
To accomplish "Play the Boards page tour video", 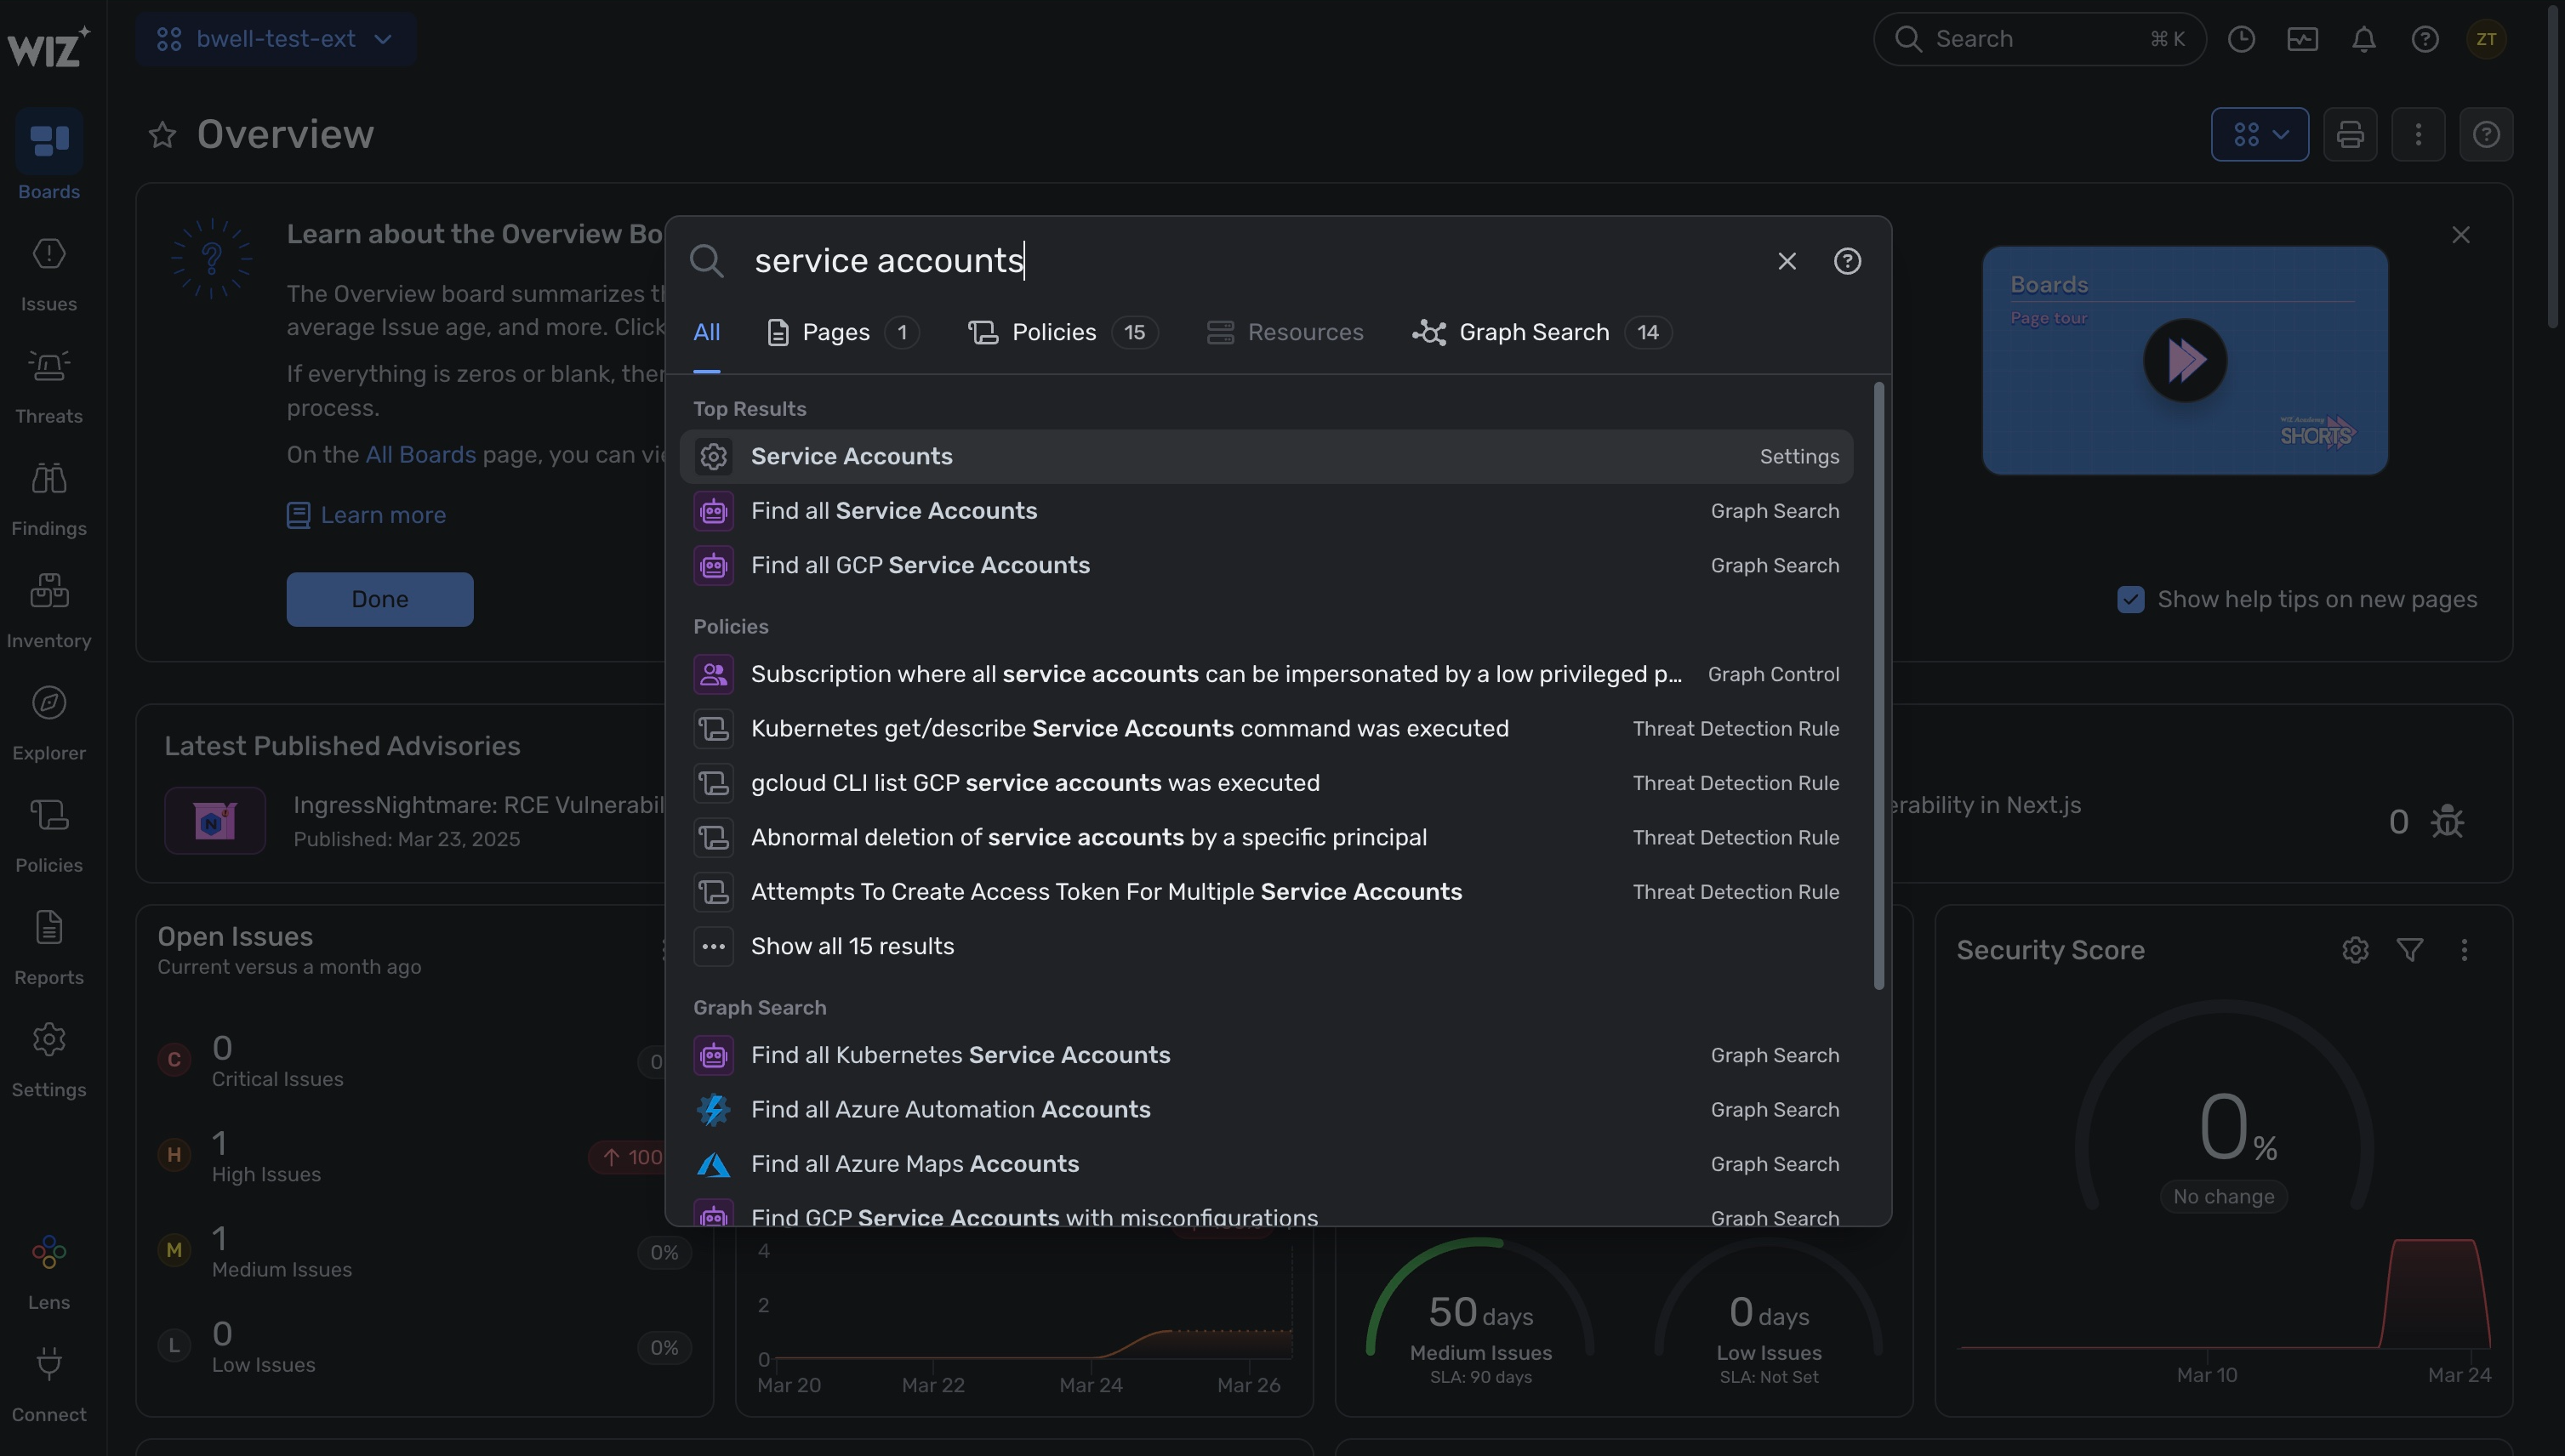I will 2184,360.
